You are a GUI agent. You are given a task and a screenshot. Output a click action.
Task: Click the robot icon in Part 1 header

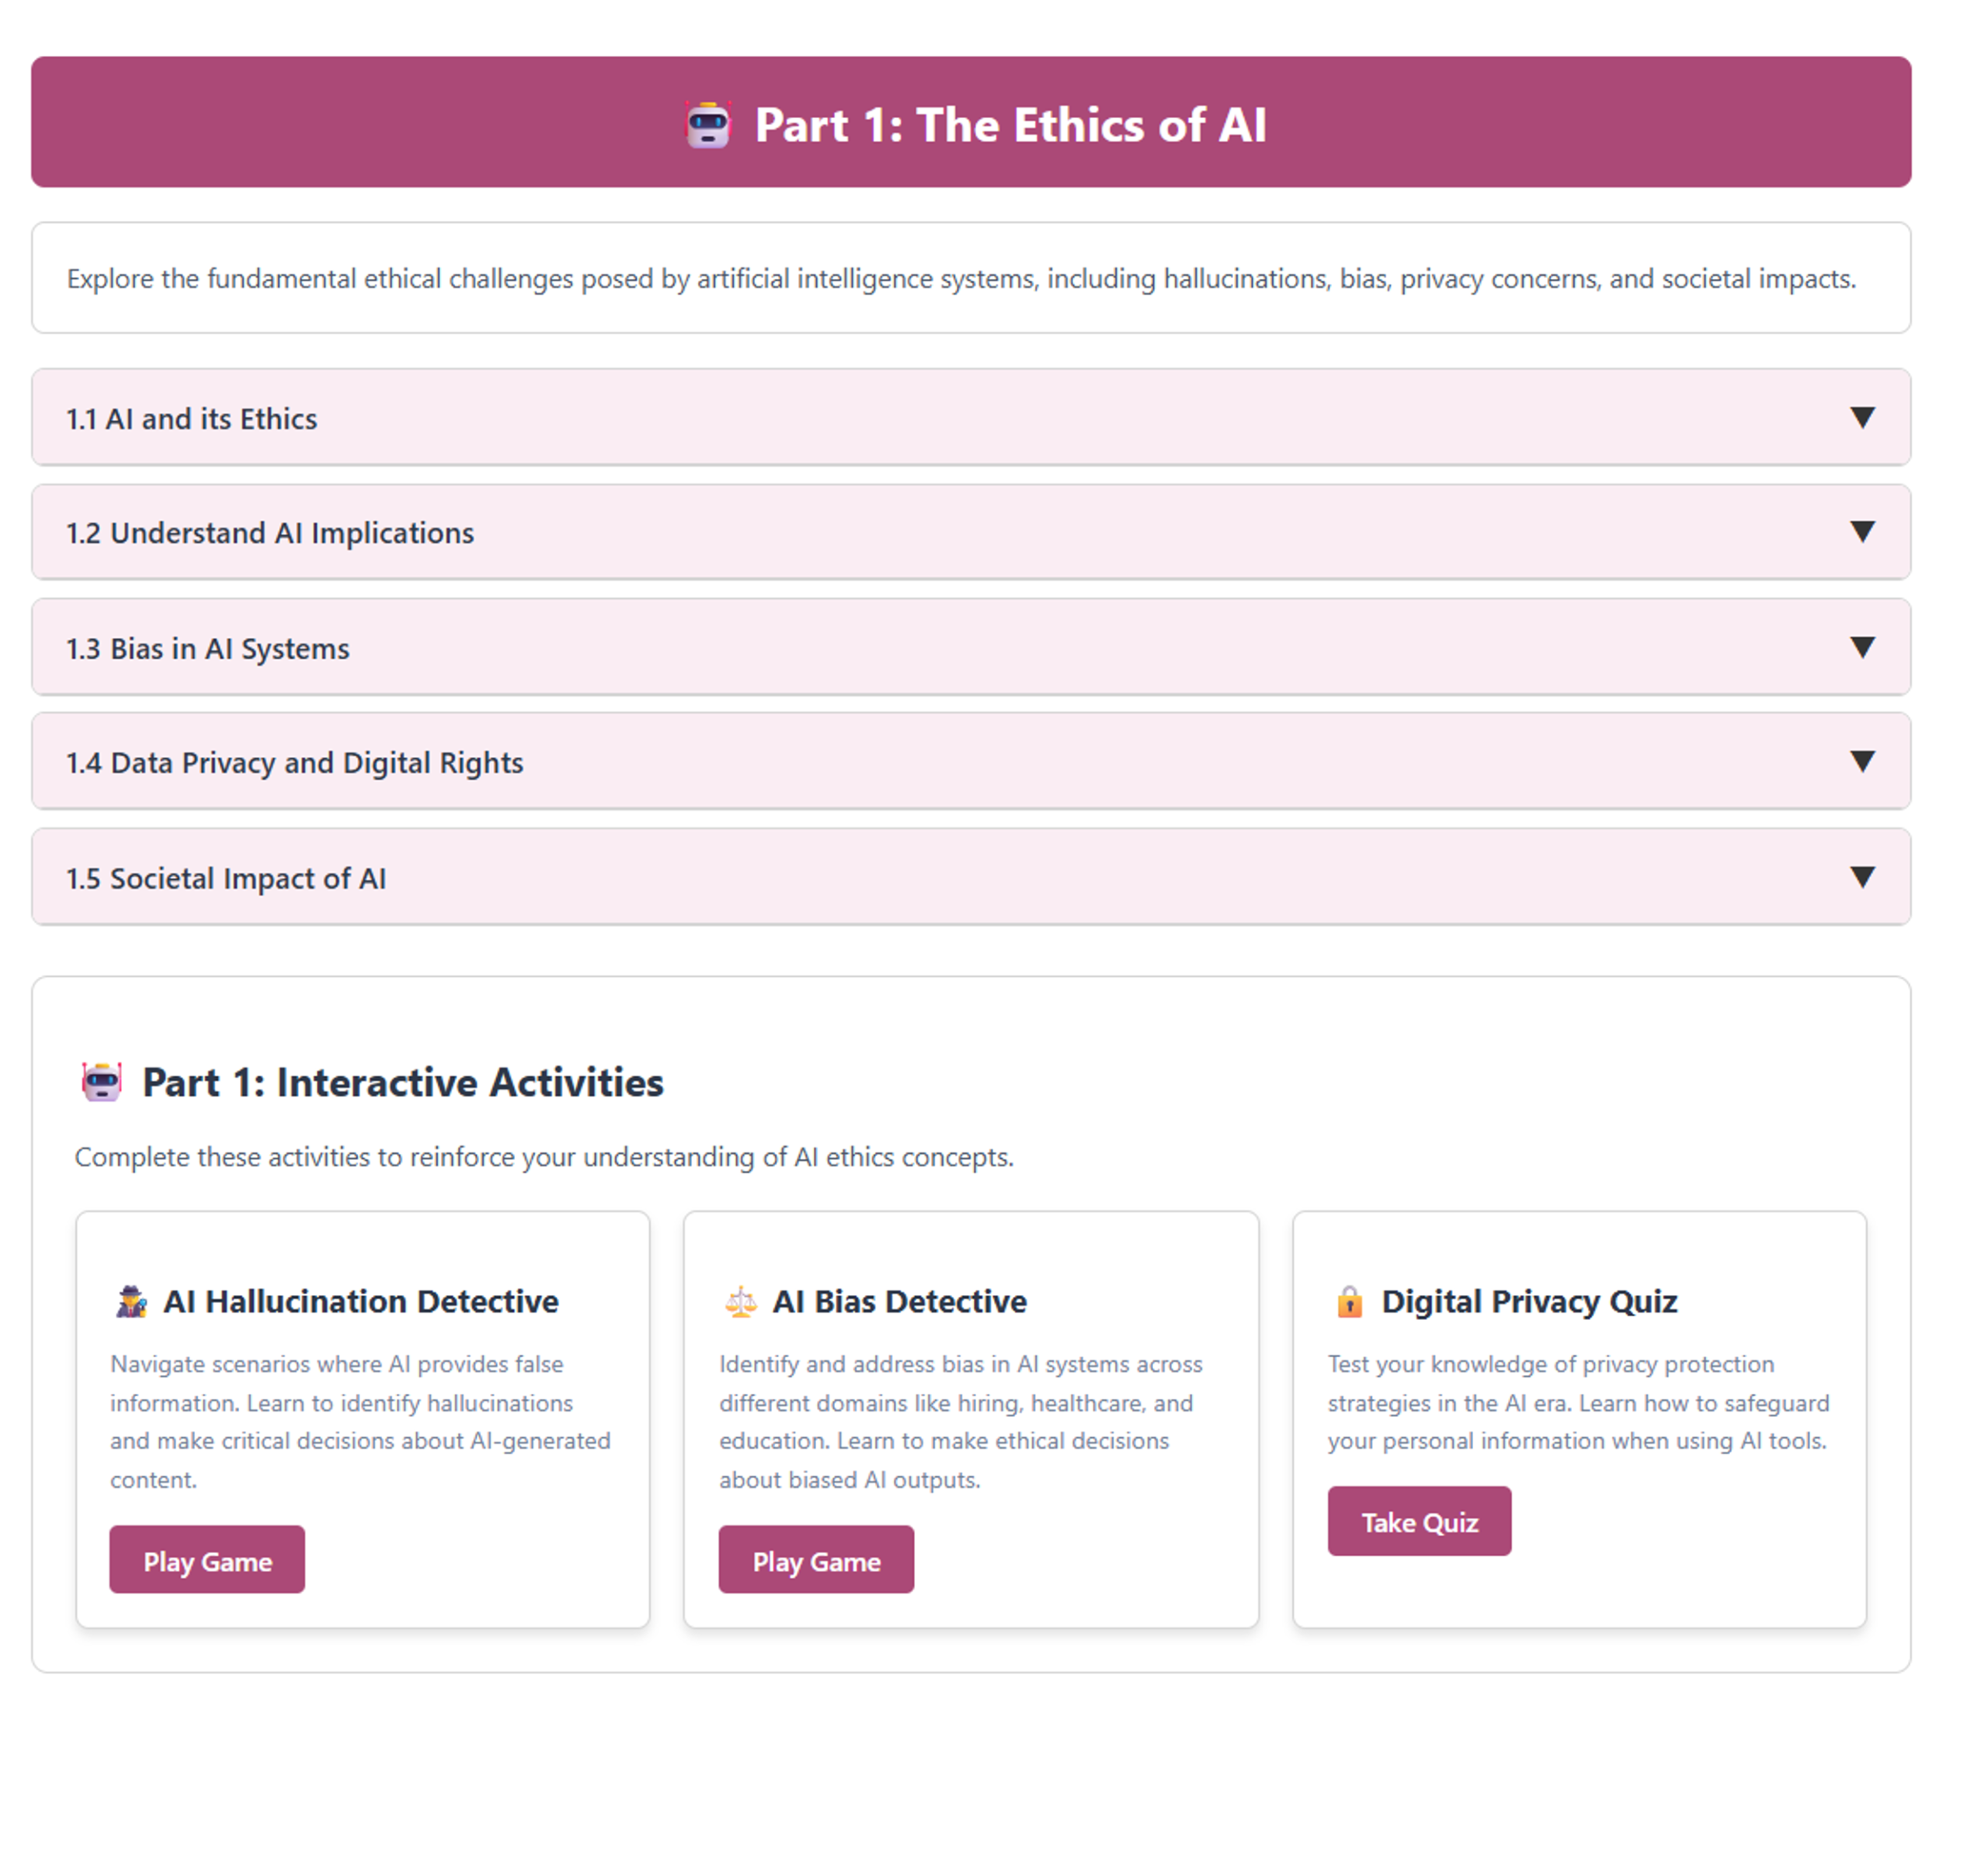click(708, 125)
